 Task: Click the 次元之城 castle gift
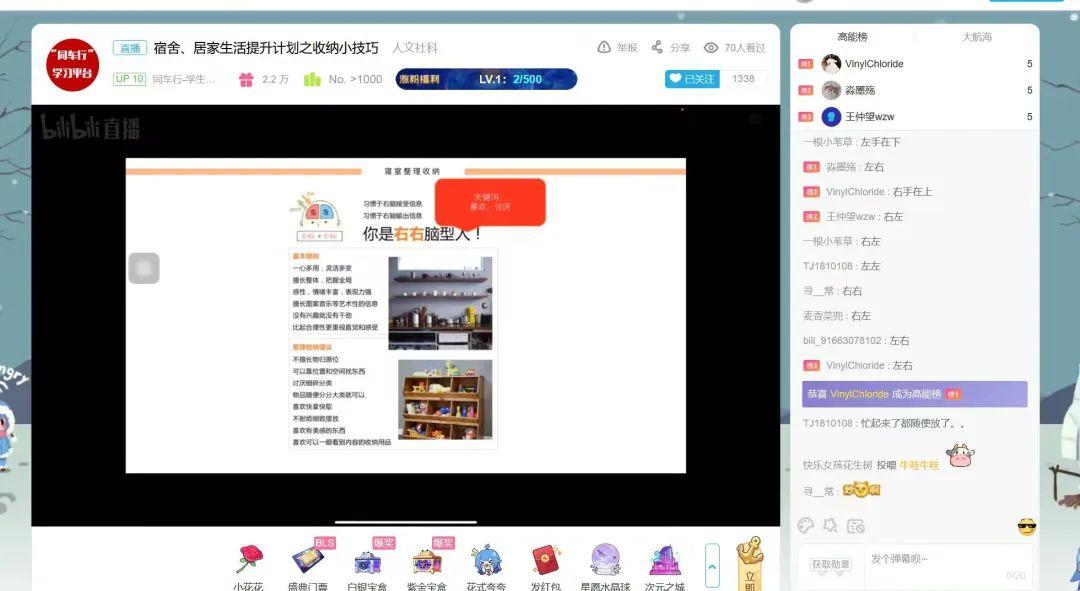coord(665,559)
